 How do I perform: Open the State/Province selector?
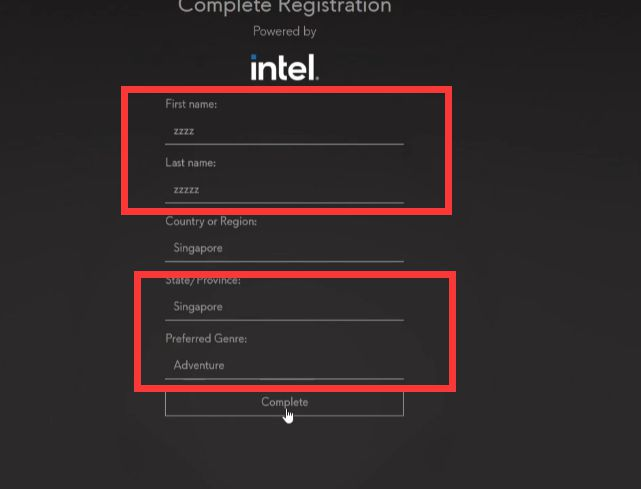[285, 307]
